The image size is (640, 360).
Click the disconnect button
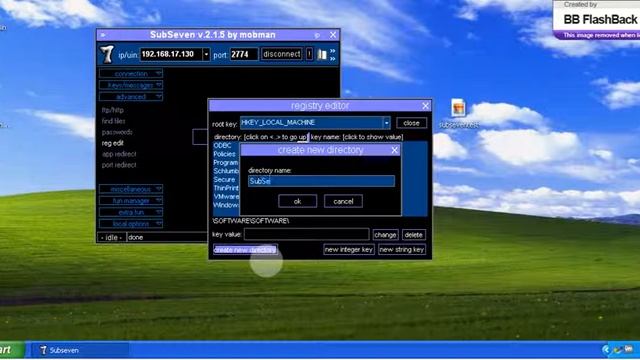click(282, 54)
